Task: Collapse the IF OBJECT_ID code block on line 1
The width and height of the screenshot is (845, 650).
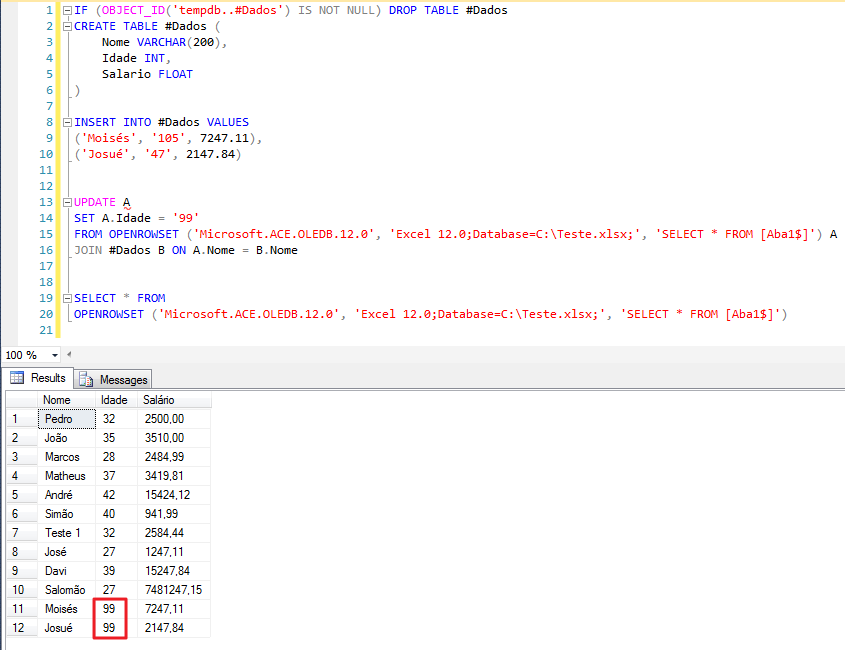Action: 67,10
